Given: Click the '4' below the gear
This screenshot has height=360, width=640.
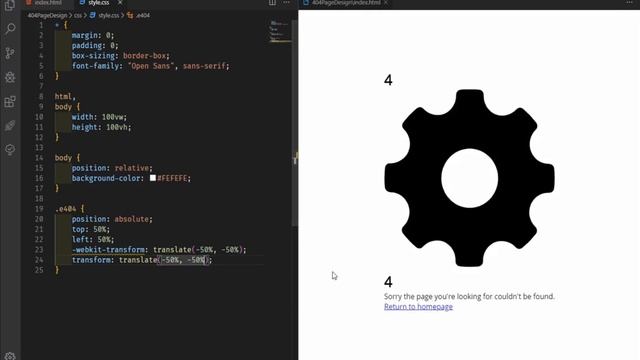Looking at the screenshot, I should [388, 282].
